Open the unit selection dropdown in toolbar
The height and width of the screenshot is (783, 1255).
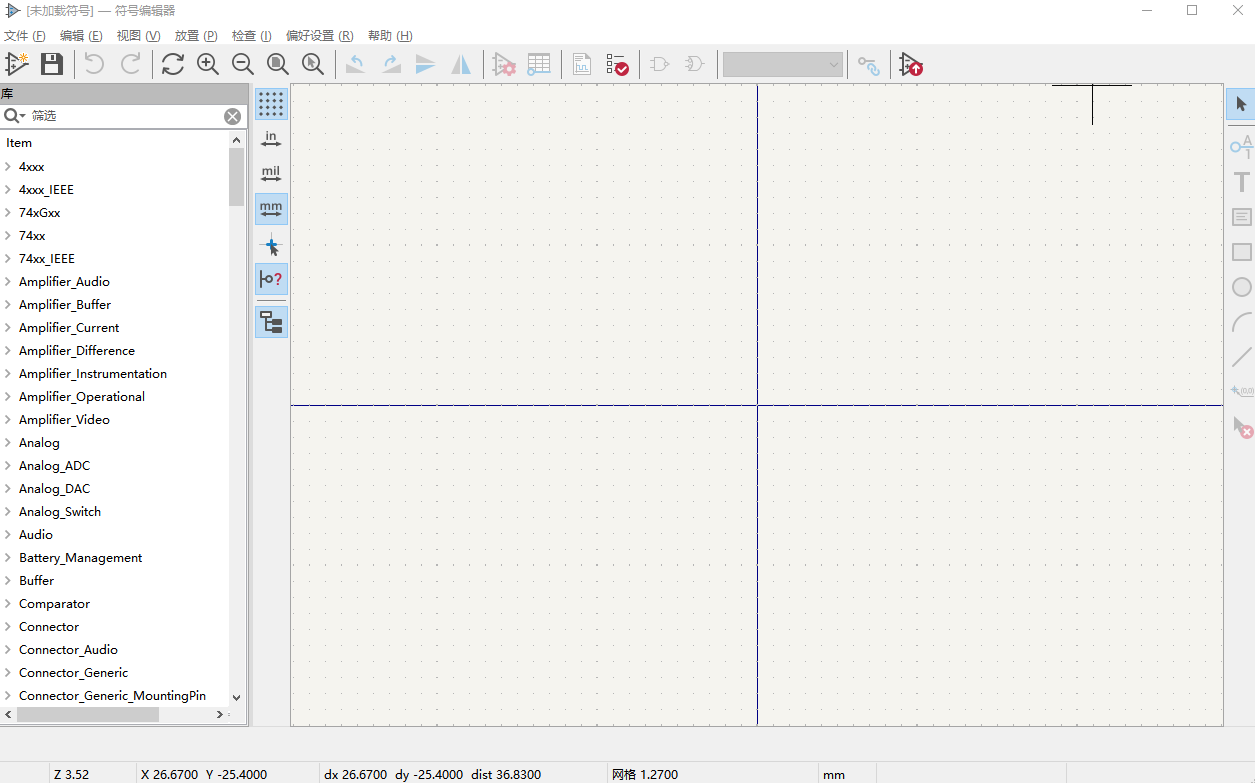783,65
